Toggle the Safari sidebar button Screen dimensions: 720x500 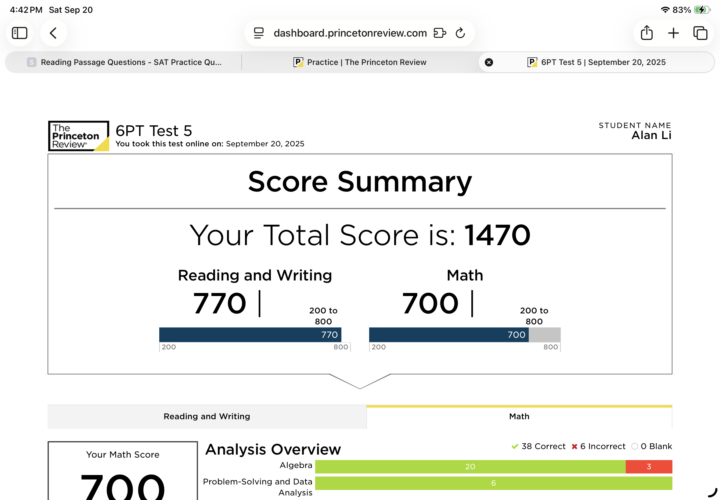(19, 33)
